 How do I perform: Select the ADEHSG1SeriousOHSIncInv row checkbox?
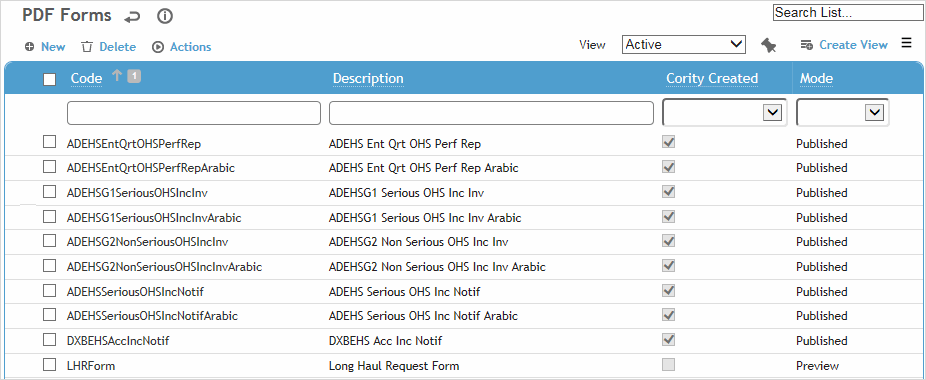50,192
